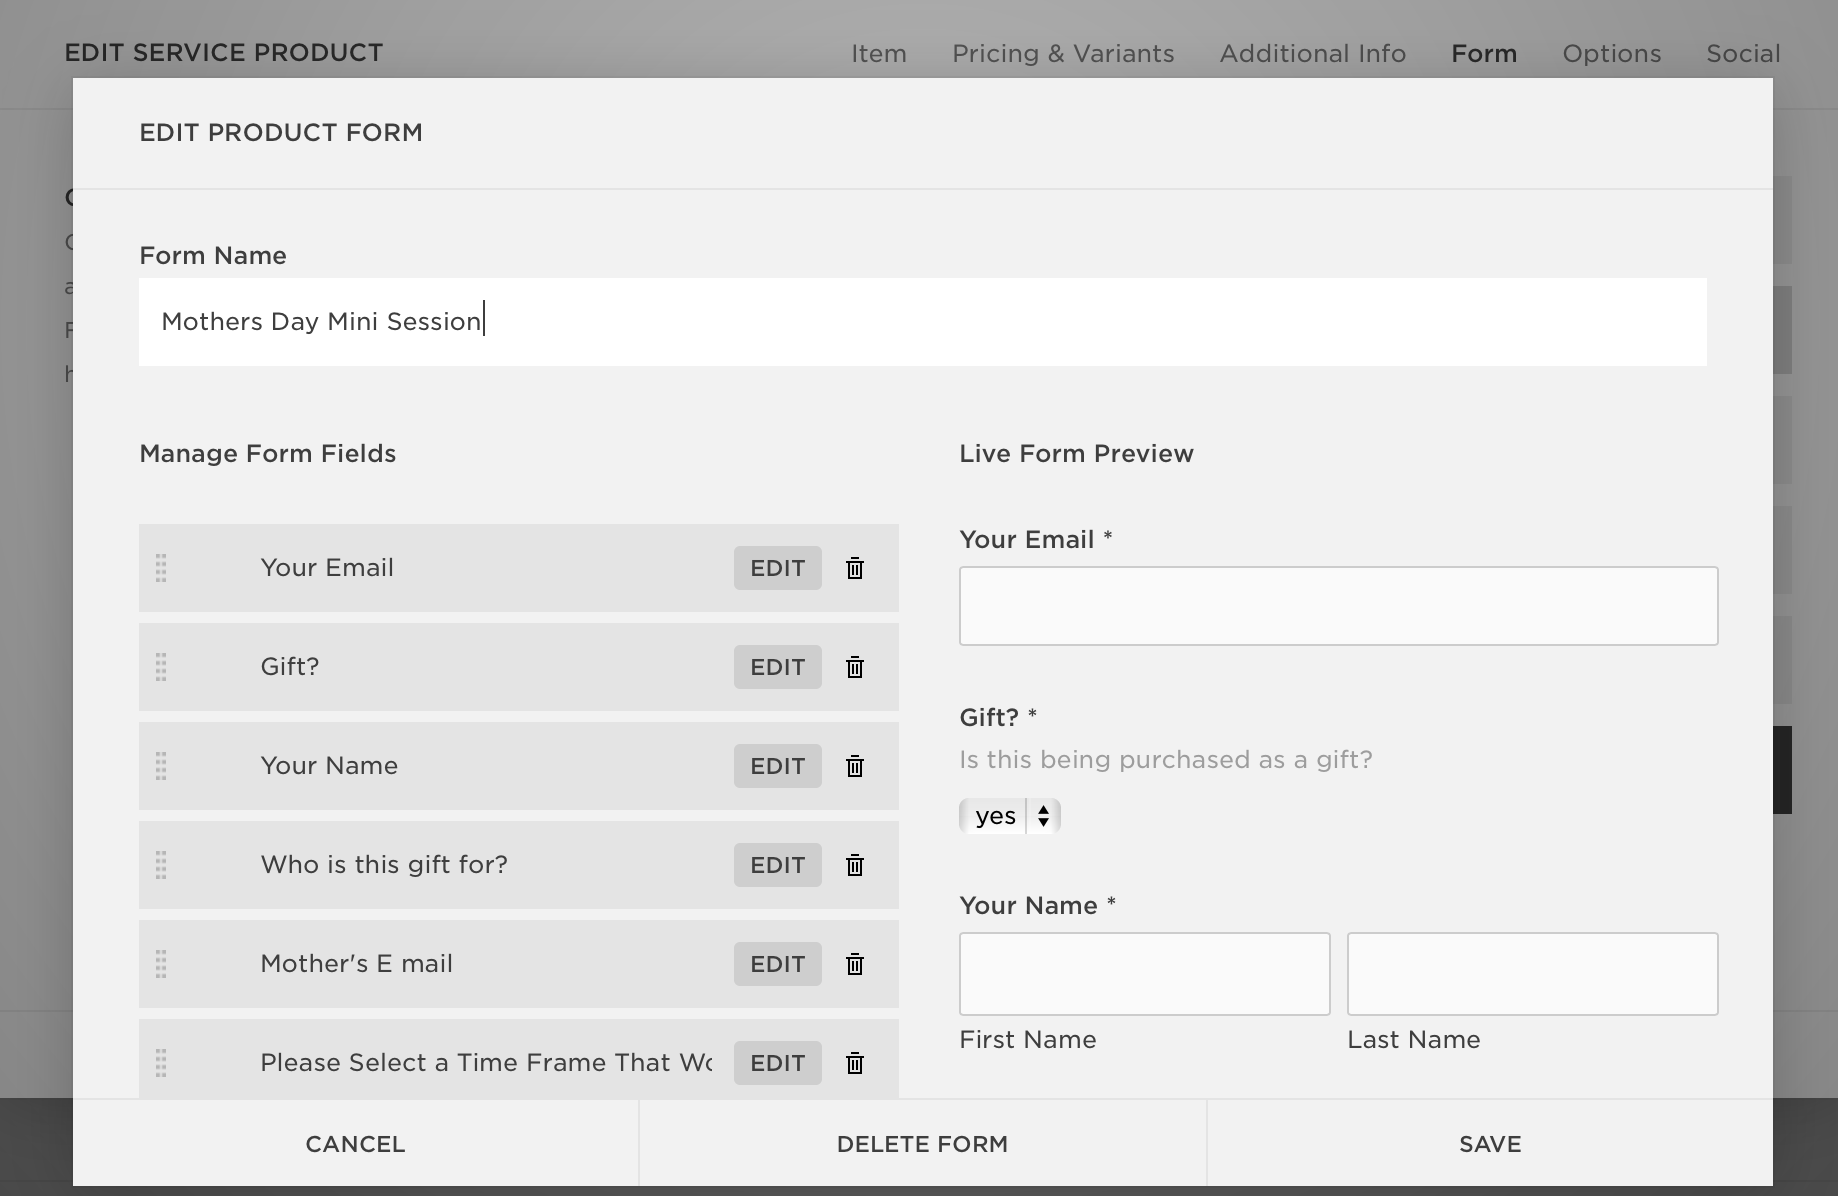Image resolution: width=1838 pixels, height=1196 pixels.
Task: Open the Pricing & Variants tab
Action: [x=1063, y=54]
